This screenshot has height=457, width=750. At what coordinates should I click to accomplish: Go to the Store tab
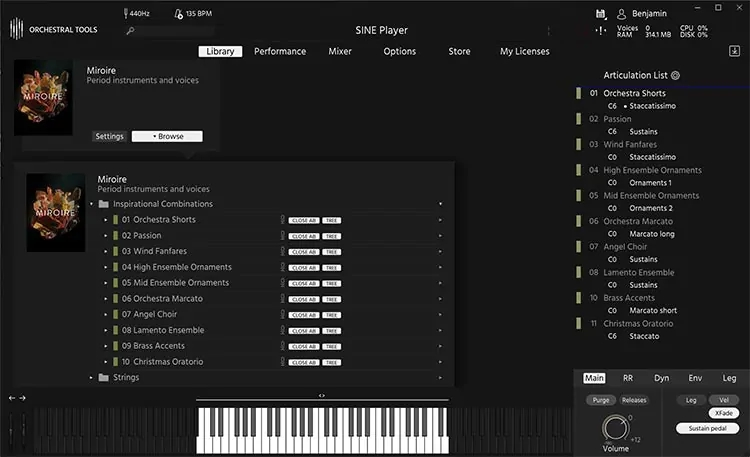click(x=459, y=51)
